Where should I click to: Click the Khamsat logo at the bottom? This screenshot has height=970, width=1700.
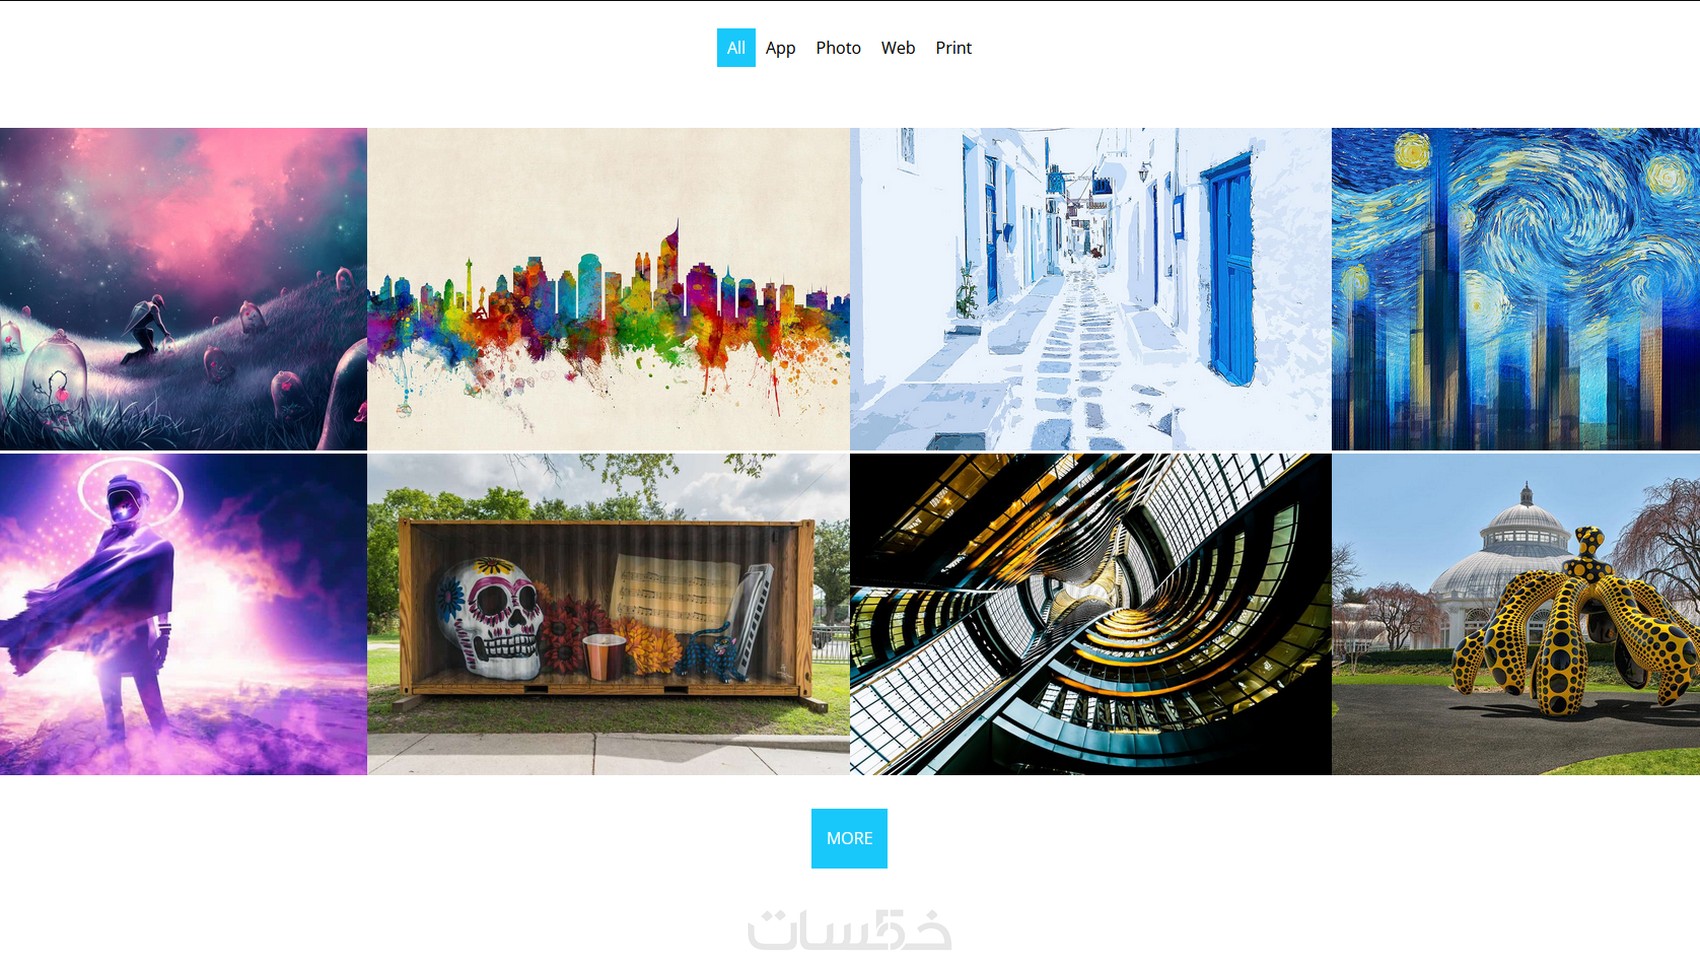point(850,929)
